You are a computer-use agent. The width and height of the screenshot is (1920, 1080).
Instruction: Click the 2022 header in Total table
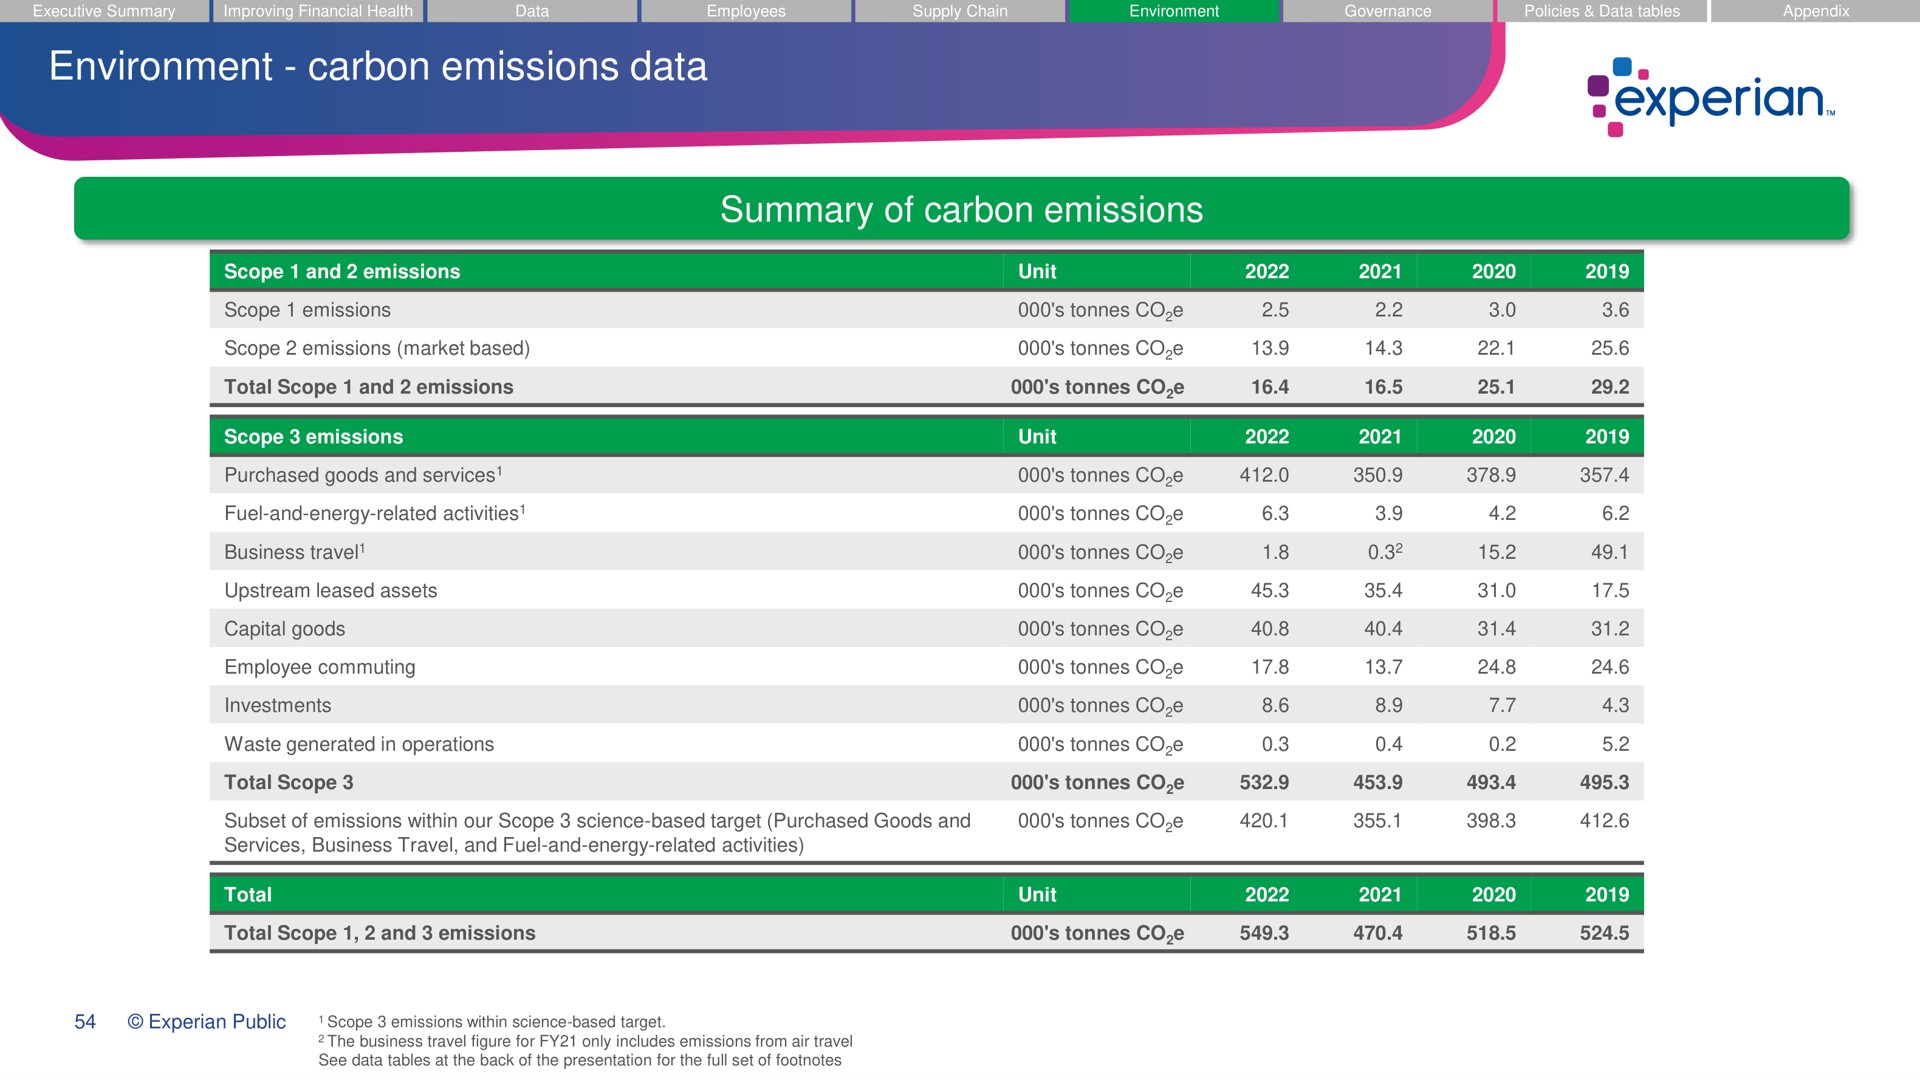tap(1267, 895)
